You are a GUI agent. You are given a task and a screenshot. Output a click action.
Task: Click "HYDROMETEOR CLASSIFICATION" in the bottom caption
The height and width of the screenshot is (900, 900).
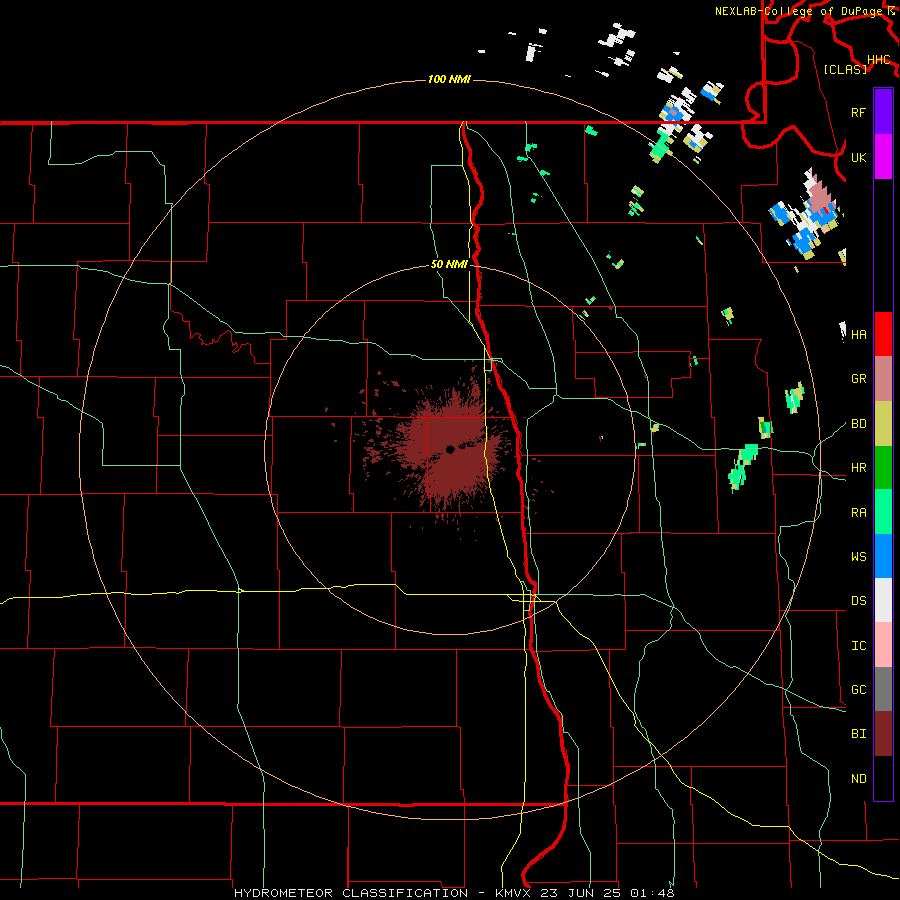click(351, 893)
